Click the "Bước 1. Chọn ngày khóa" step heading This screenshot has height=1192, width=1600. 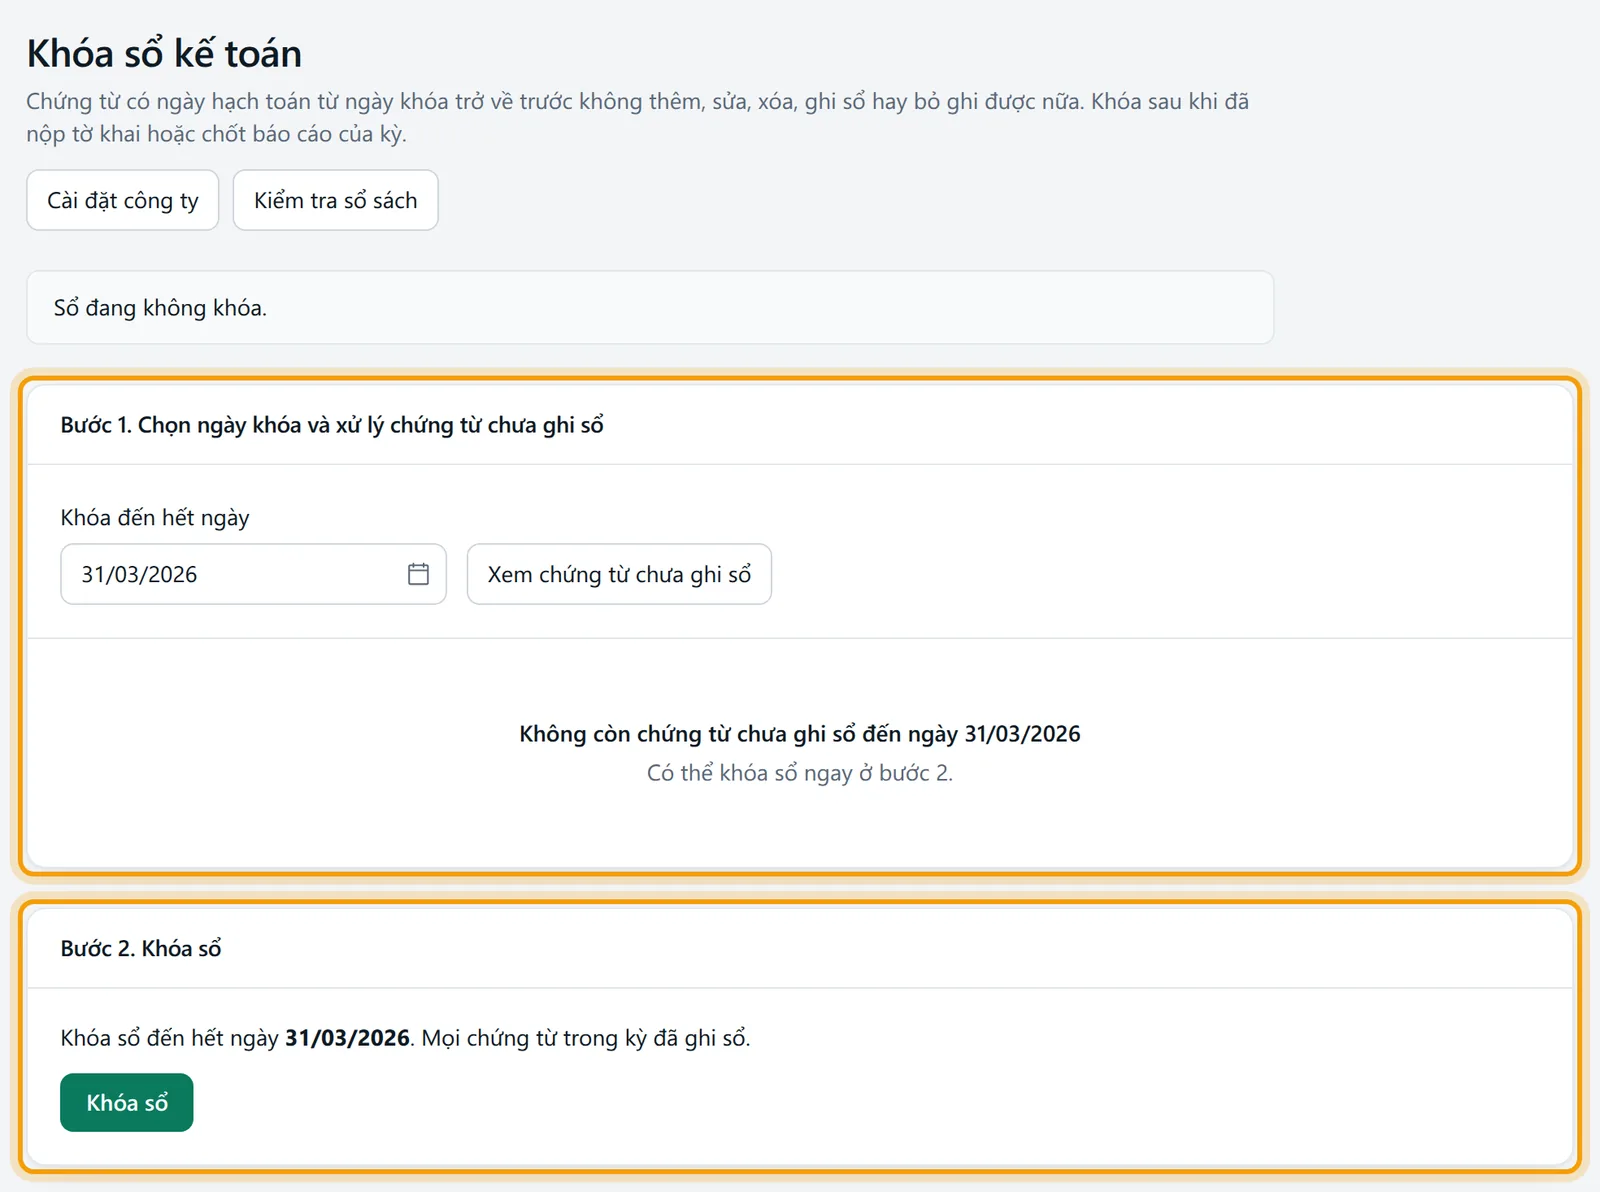click(x=332, y=425)
